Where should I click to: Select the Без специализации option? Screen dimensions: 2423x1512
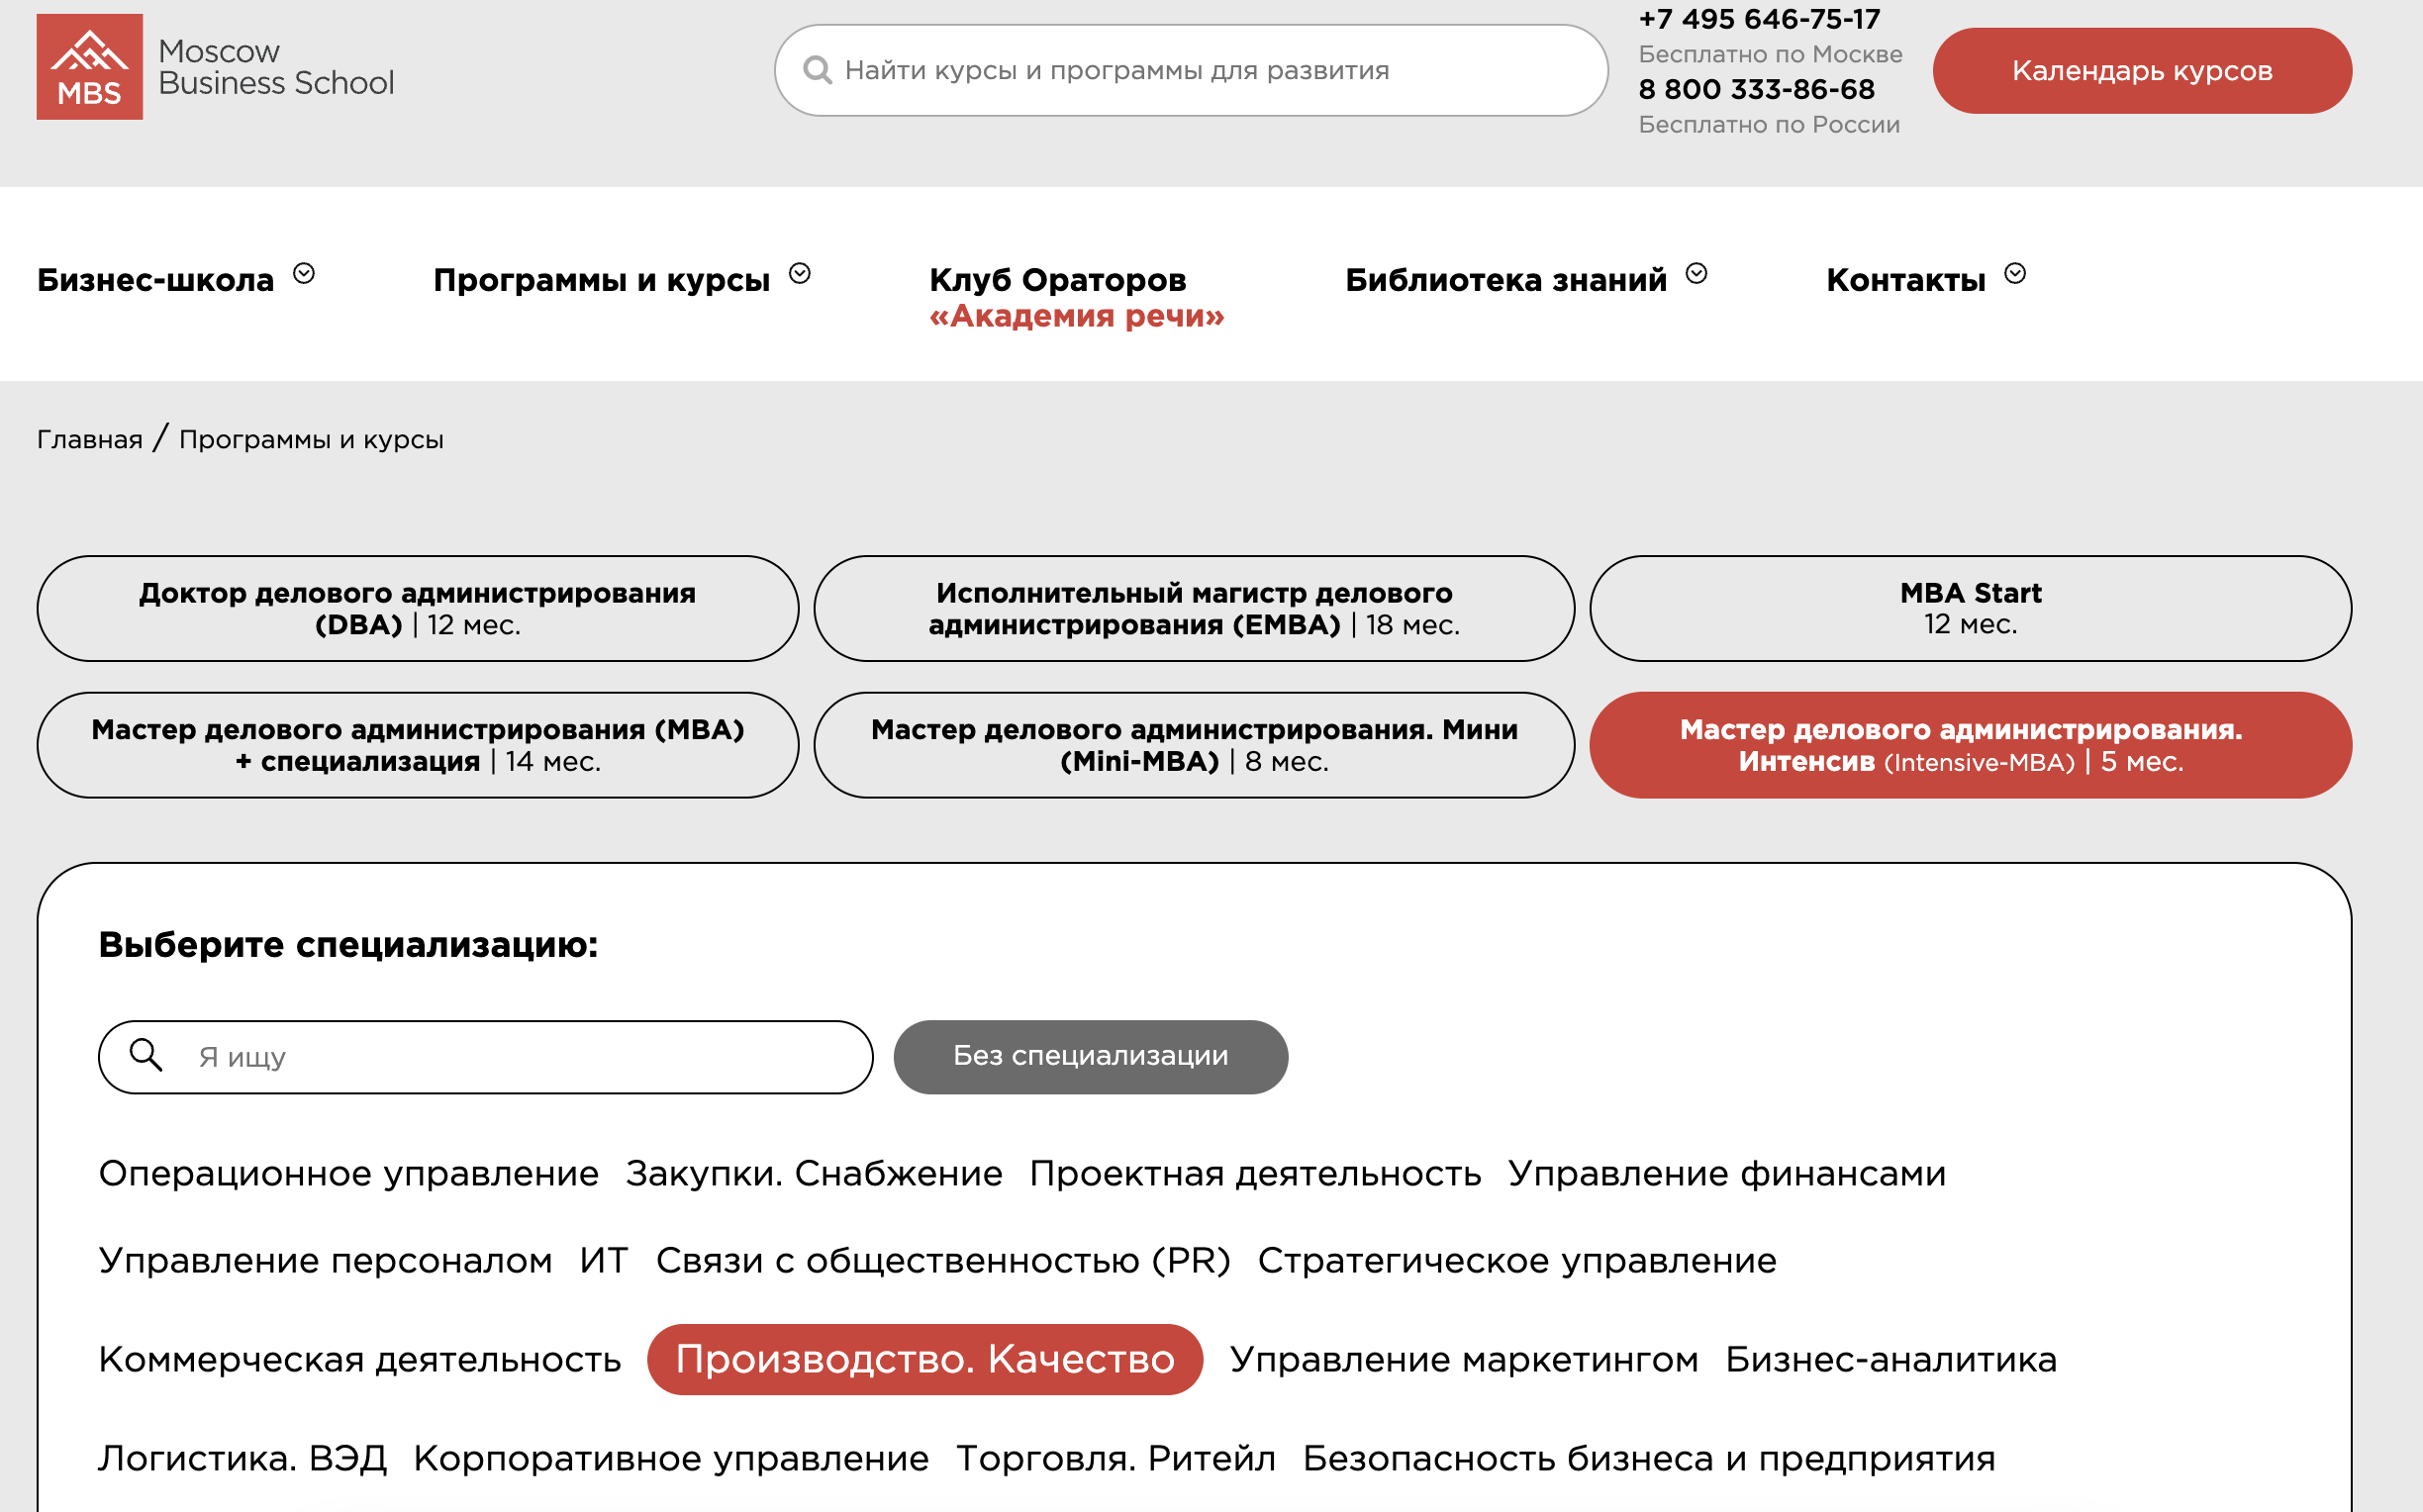point(1090,1056)
